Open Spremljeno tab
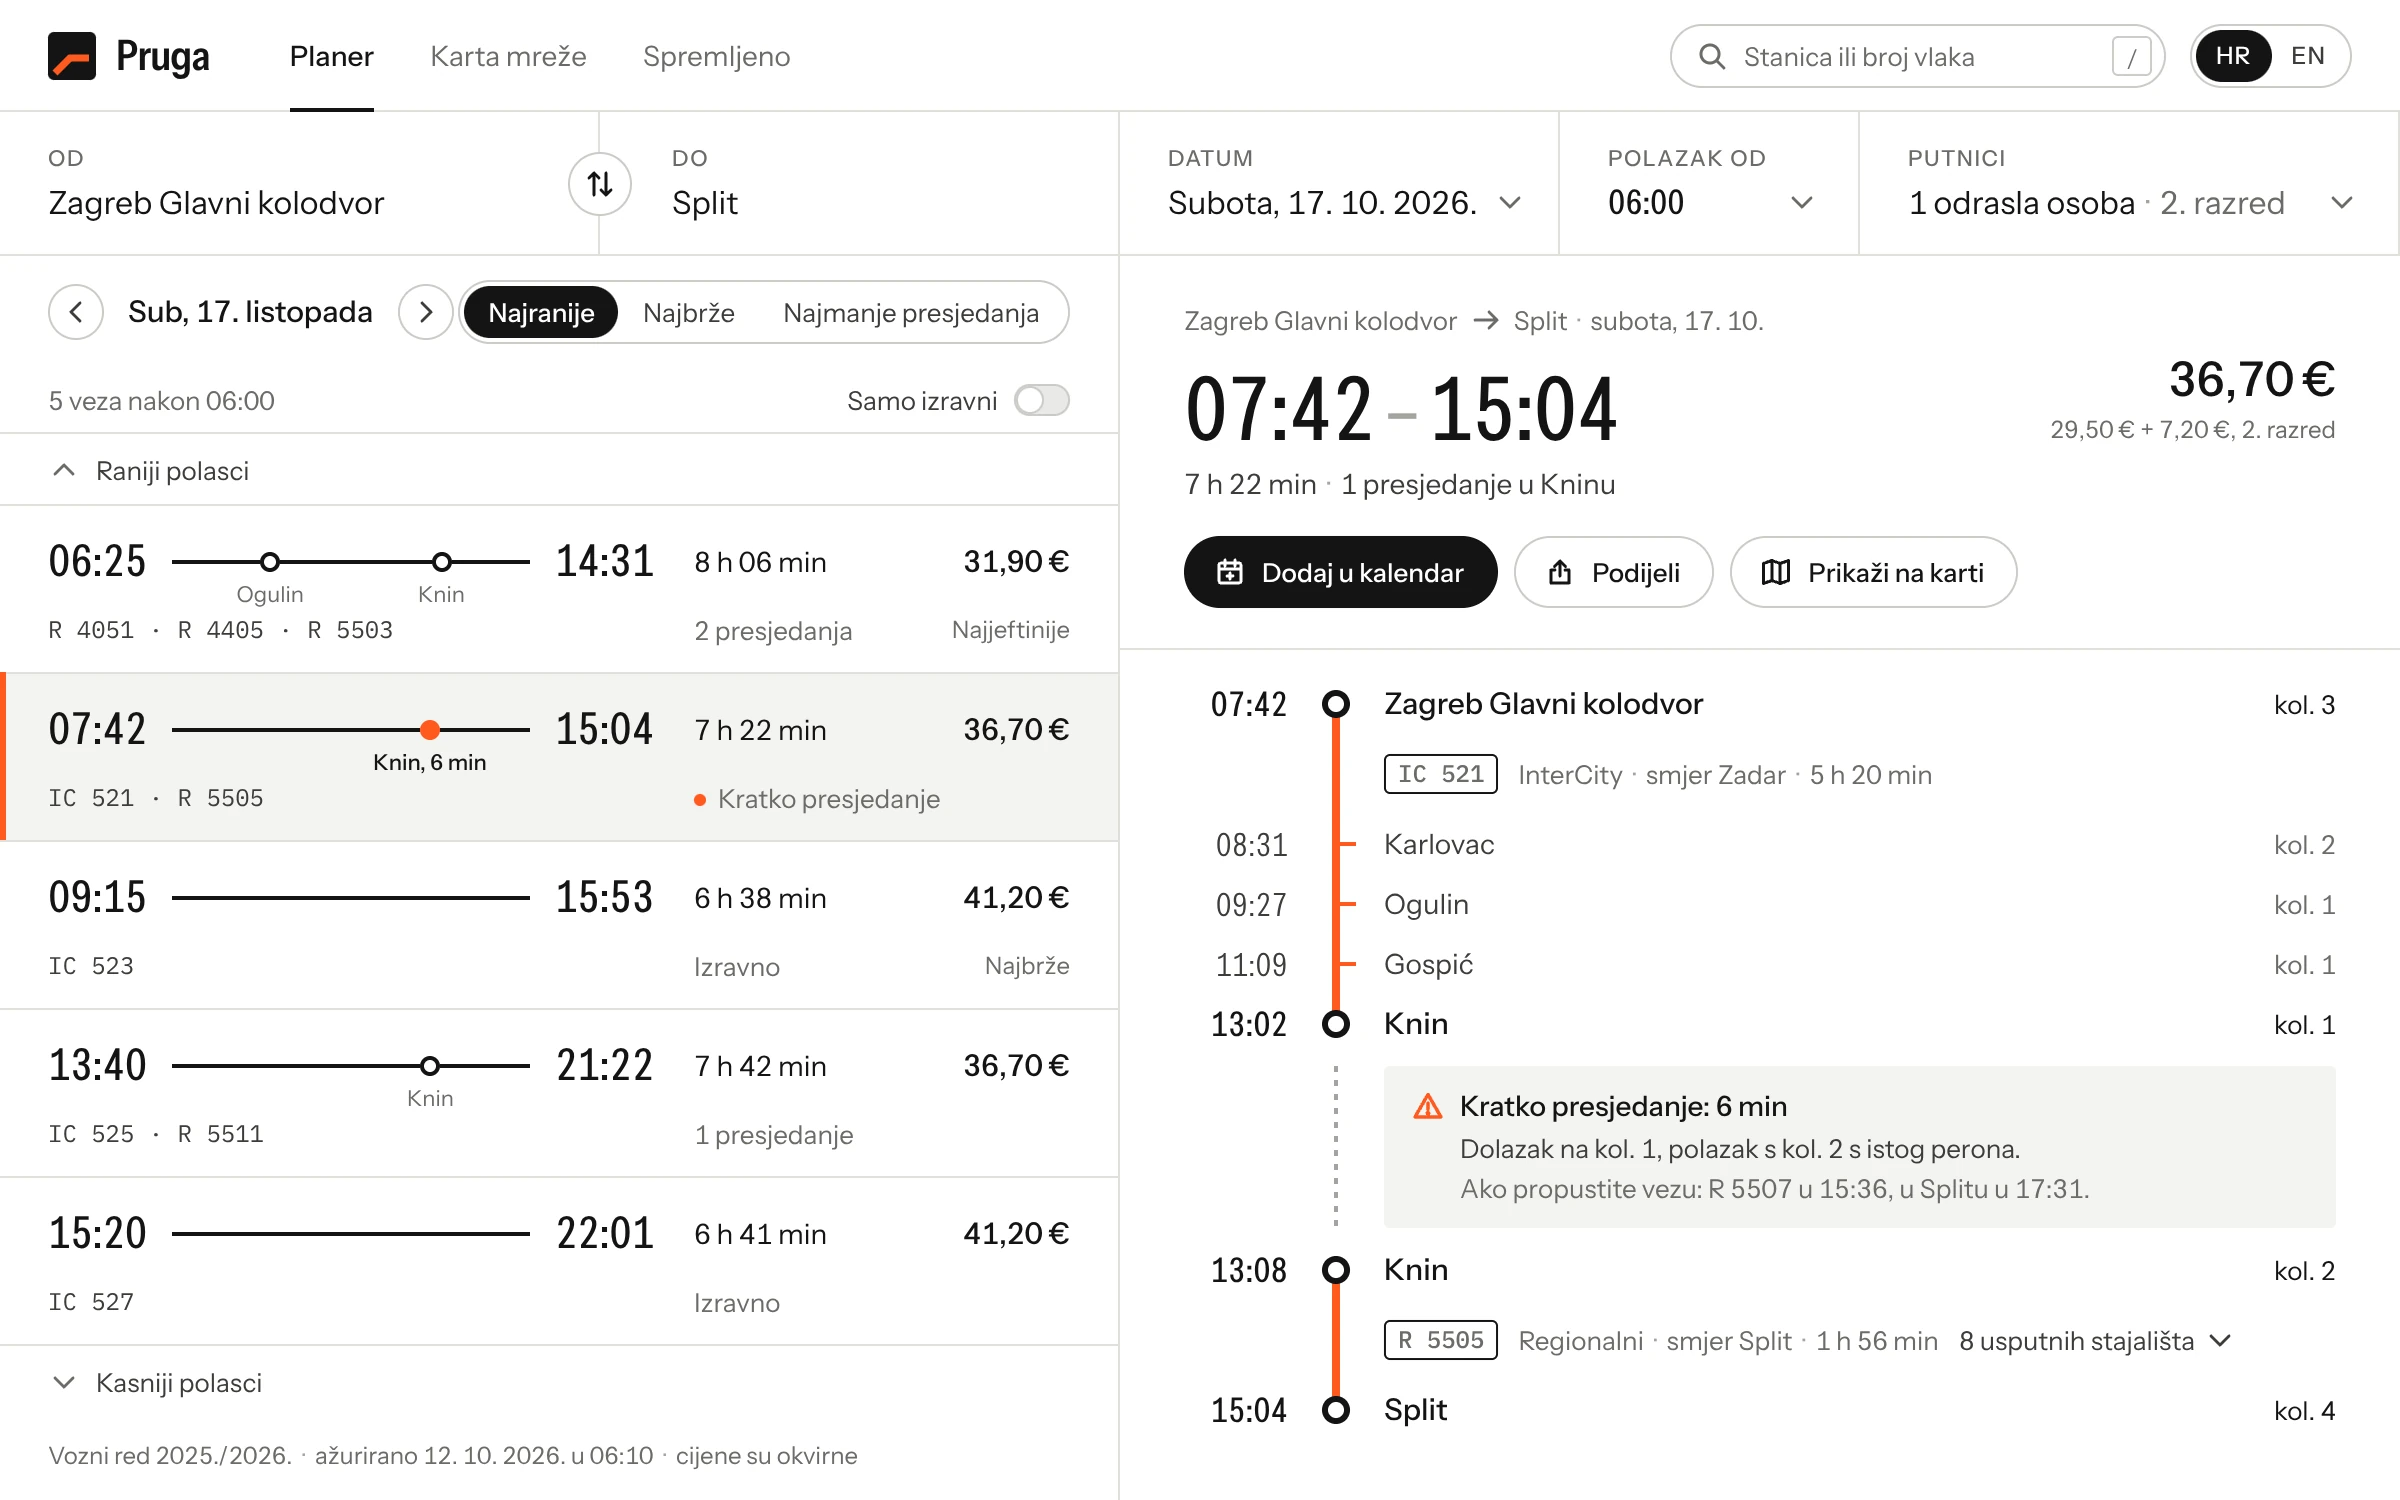Screen dimensions: 2400x1500 (x=716, y=56)
